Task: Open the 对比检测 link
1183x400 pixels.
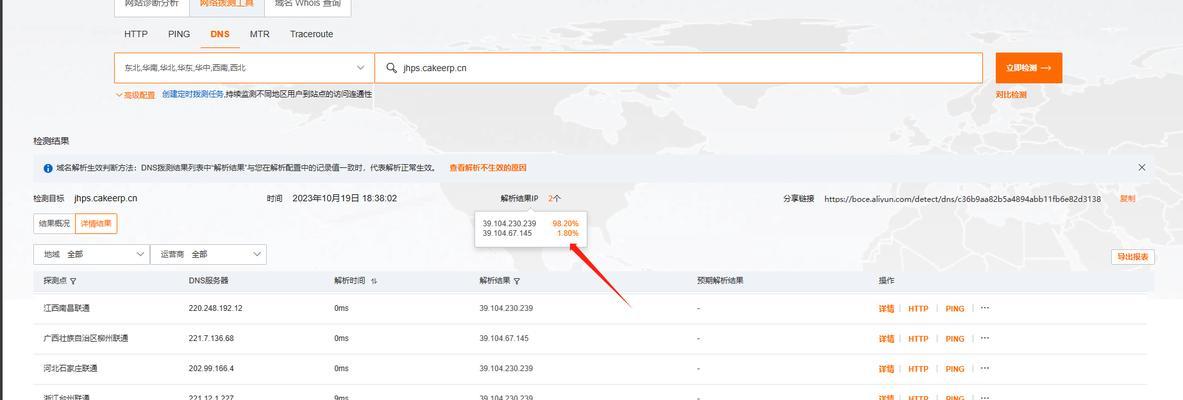Action: click(x=1011, y=95)
